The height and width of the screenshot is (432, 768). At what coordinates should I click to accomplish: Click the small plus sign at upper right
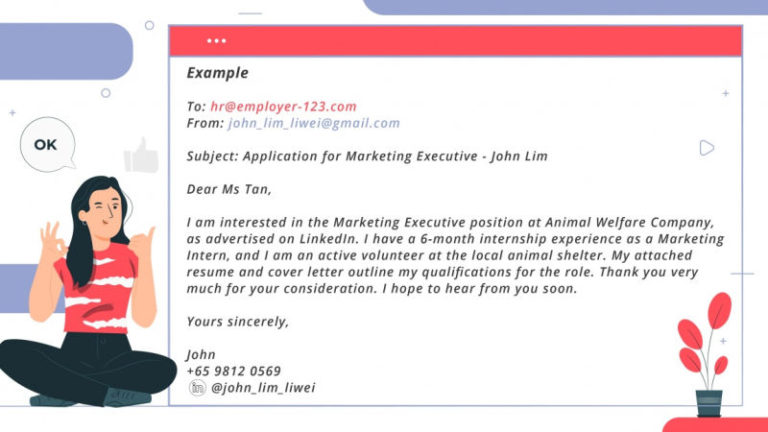tap(725, 93)
